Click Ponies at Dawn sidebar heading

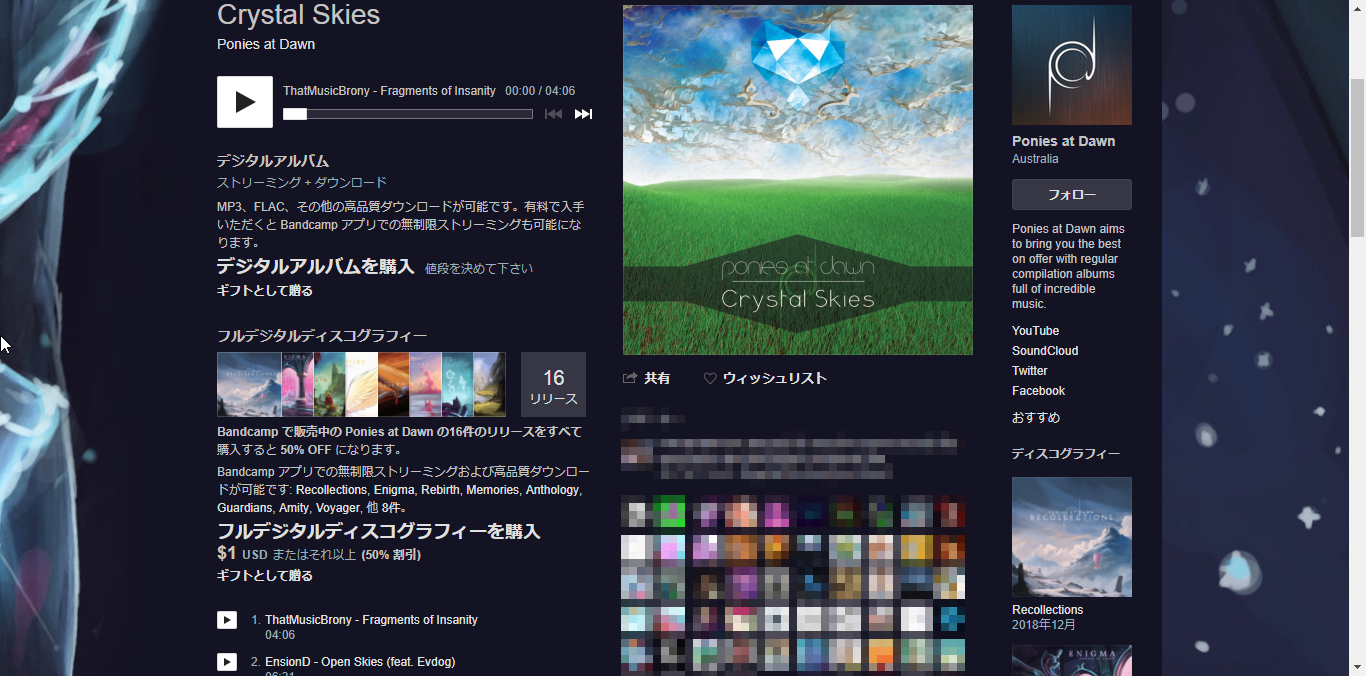(1063, 141)
